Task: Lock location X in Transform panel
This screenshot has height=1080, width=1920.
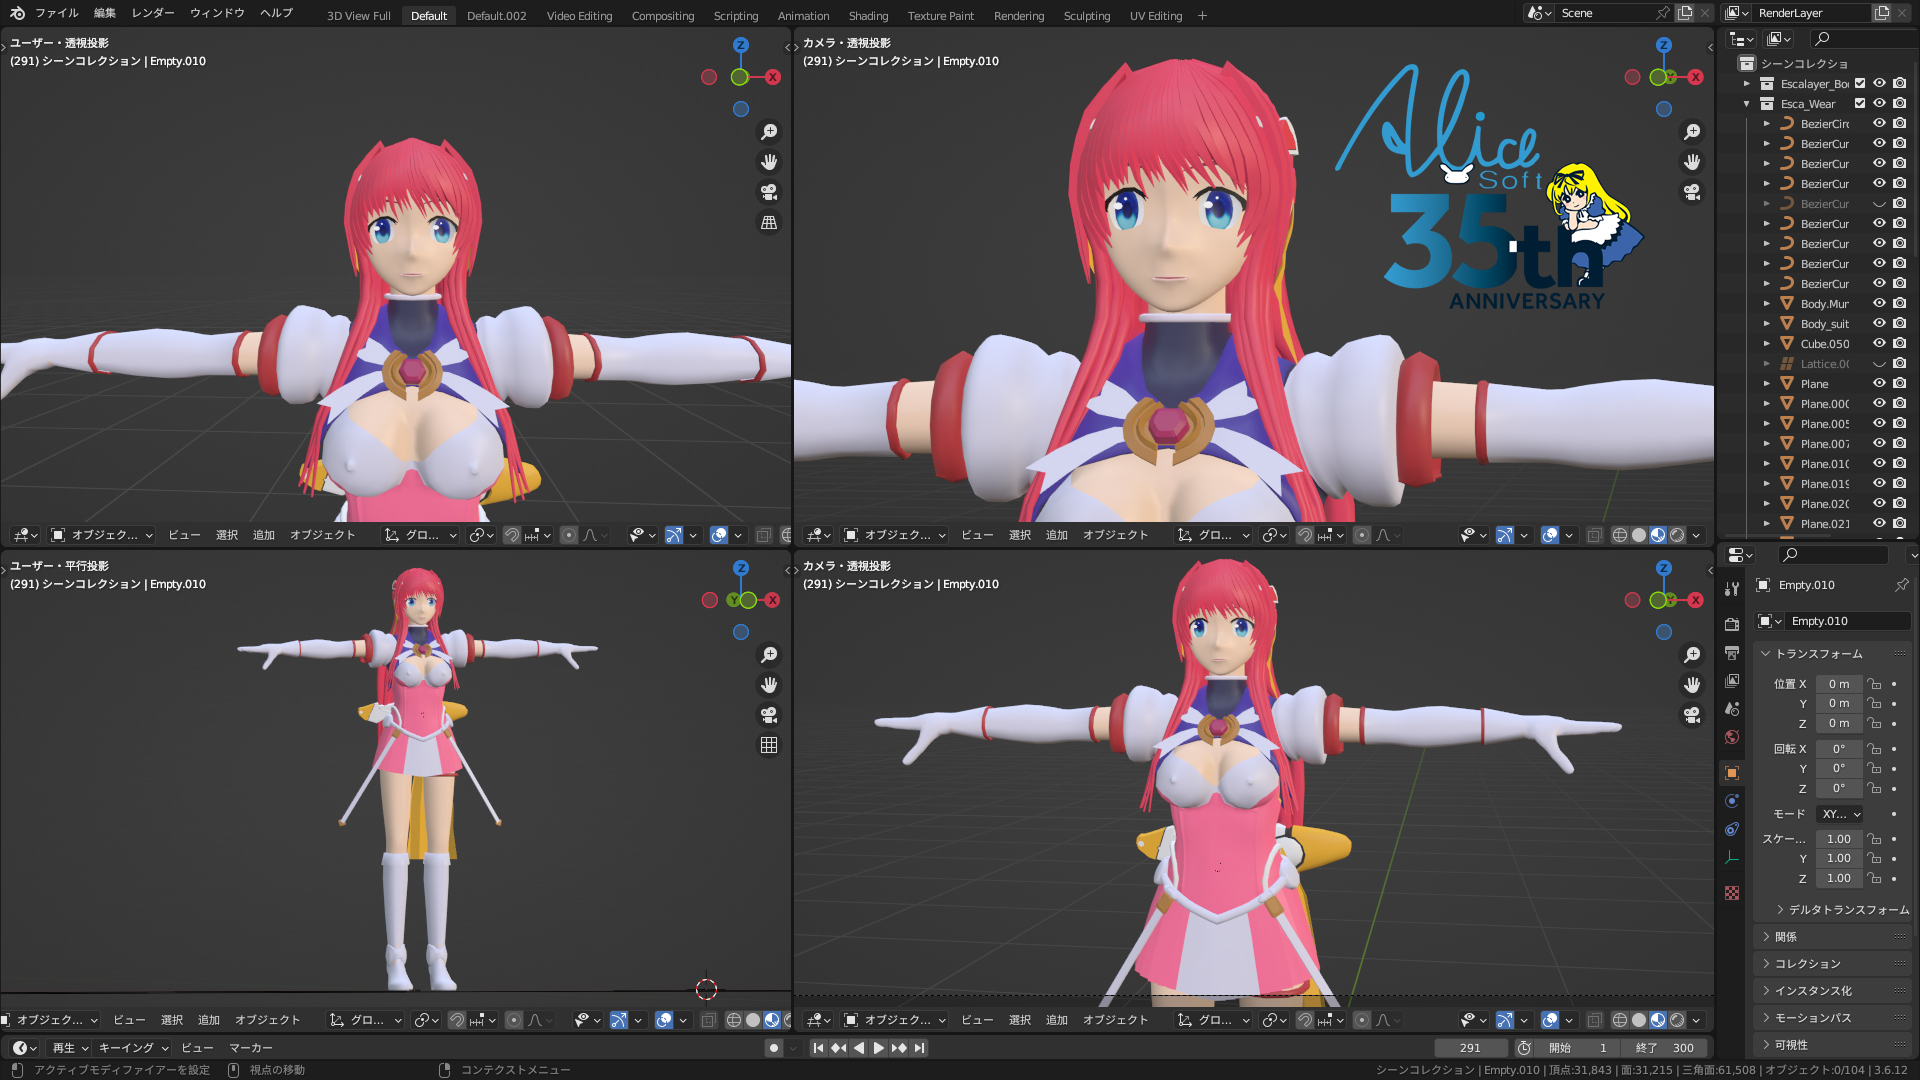Action: click(x=1874, y=684)
